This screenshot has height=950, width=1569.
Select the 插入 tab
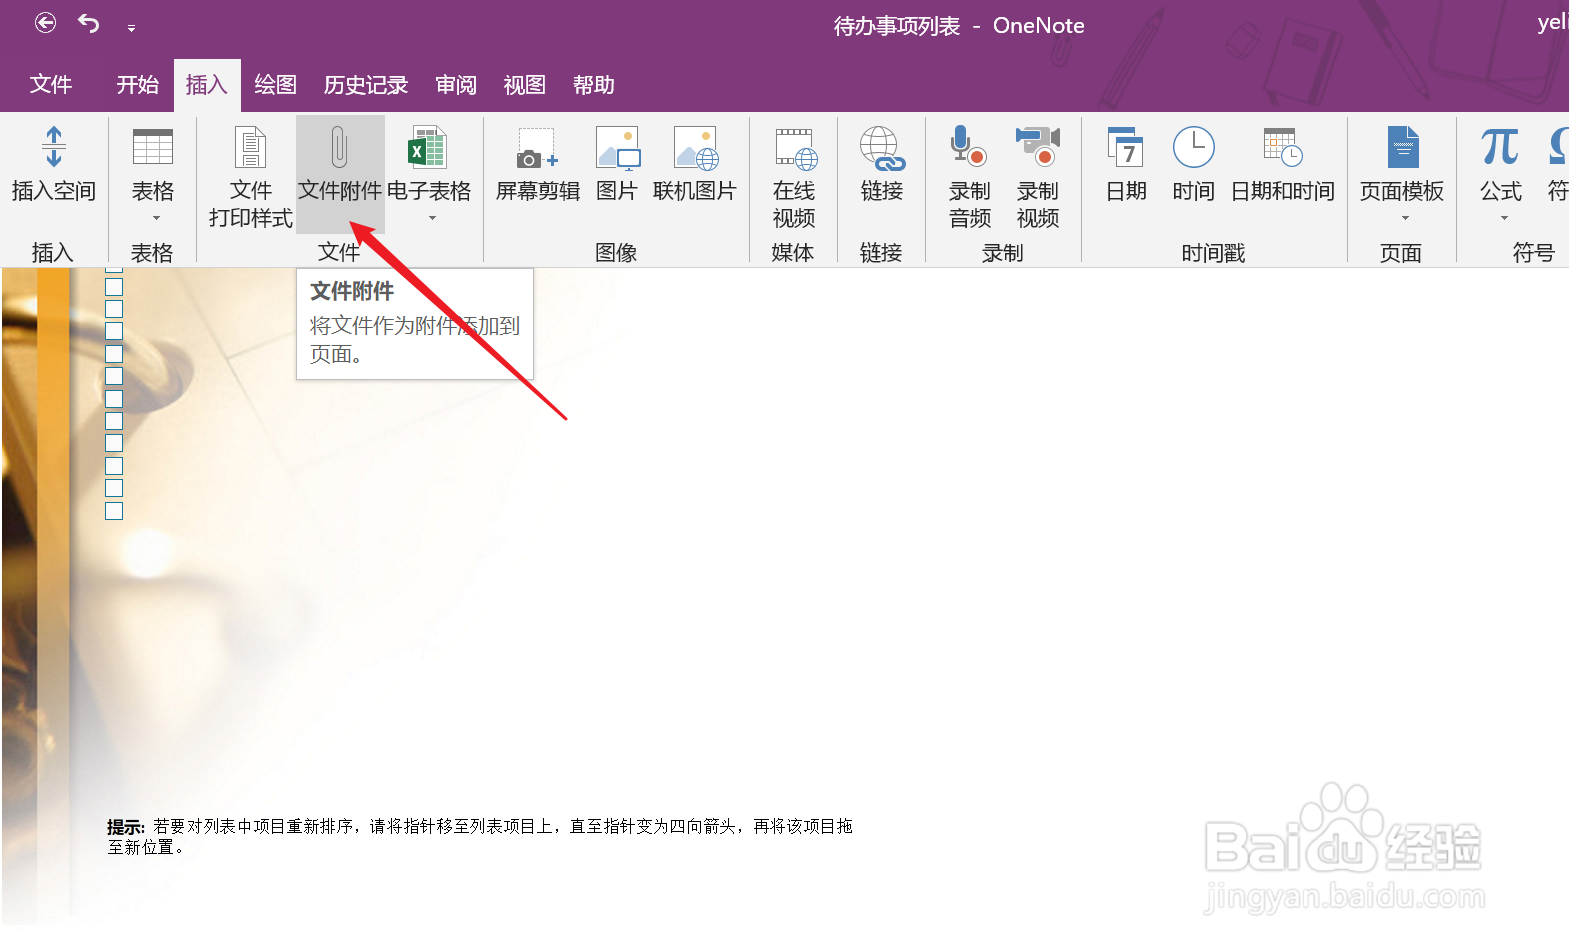[207, 85]
